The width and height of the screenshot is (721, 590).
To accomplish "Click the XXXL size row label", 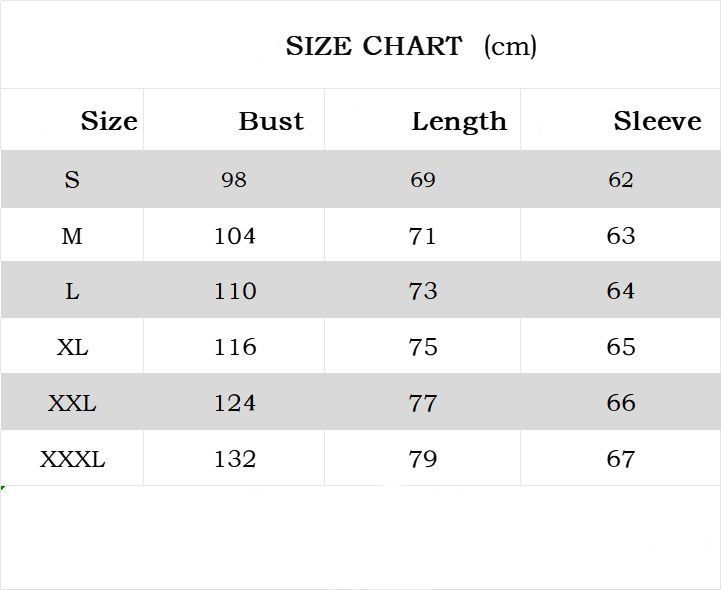I will click(72, 459).
